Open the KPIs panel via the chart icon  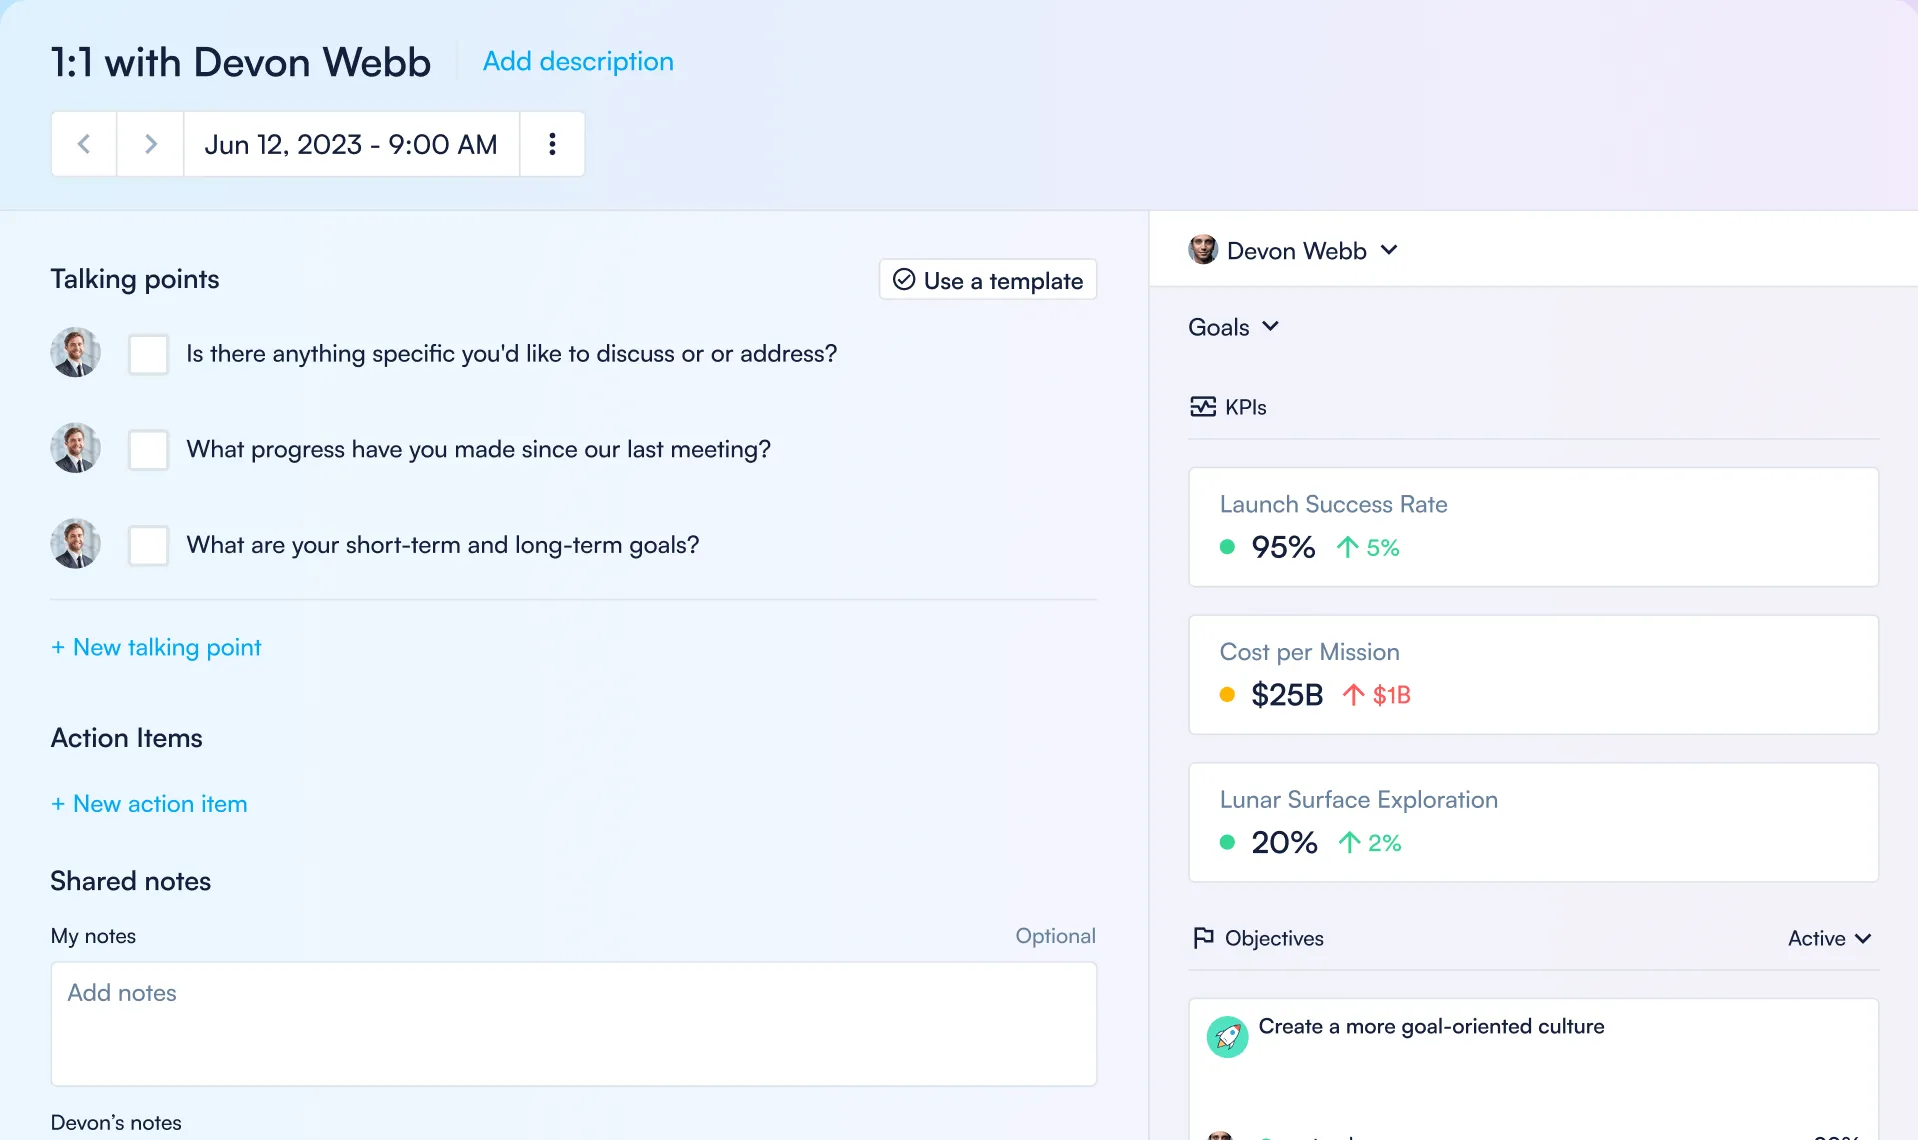point(1204,406)
